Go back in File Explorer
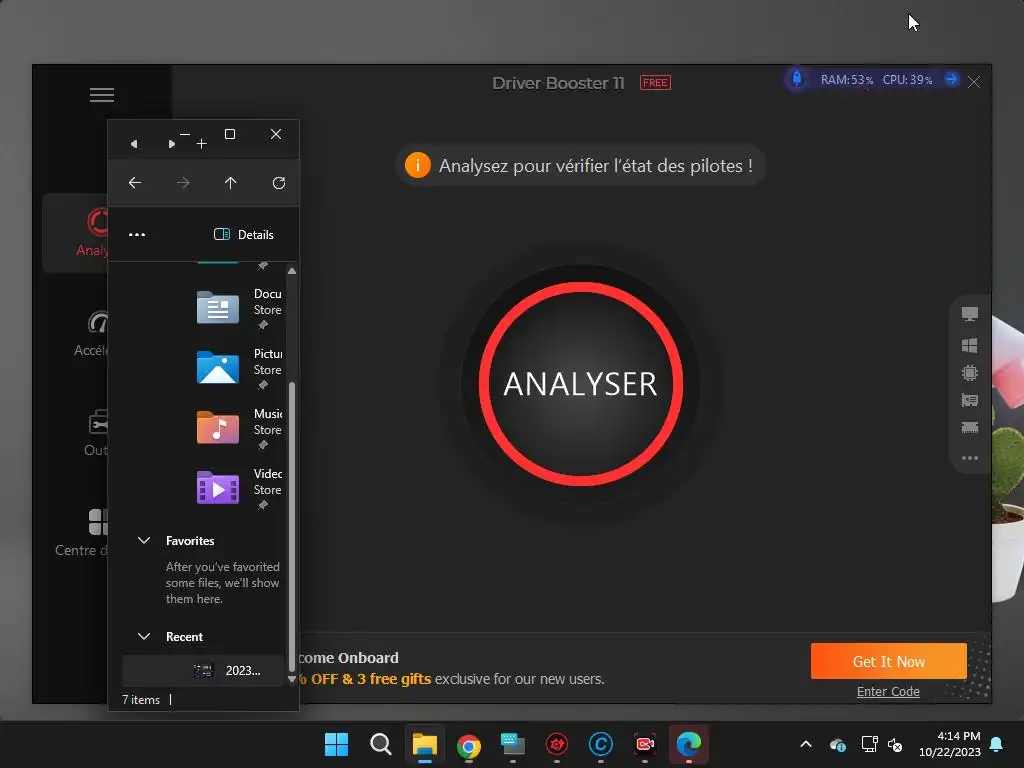Screen dimensions: 1024x768 coord(135,183)
